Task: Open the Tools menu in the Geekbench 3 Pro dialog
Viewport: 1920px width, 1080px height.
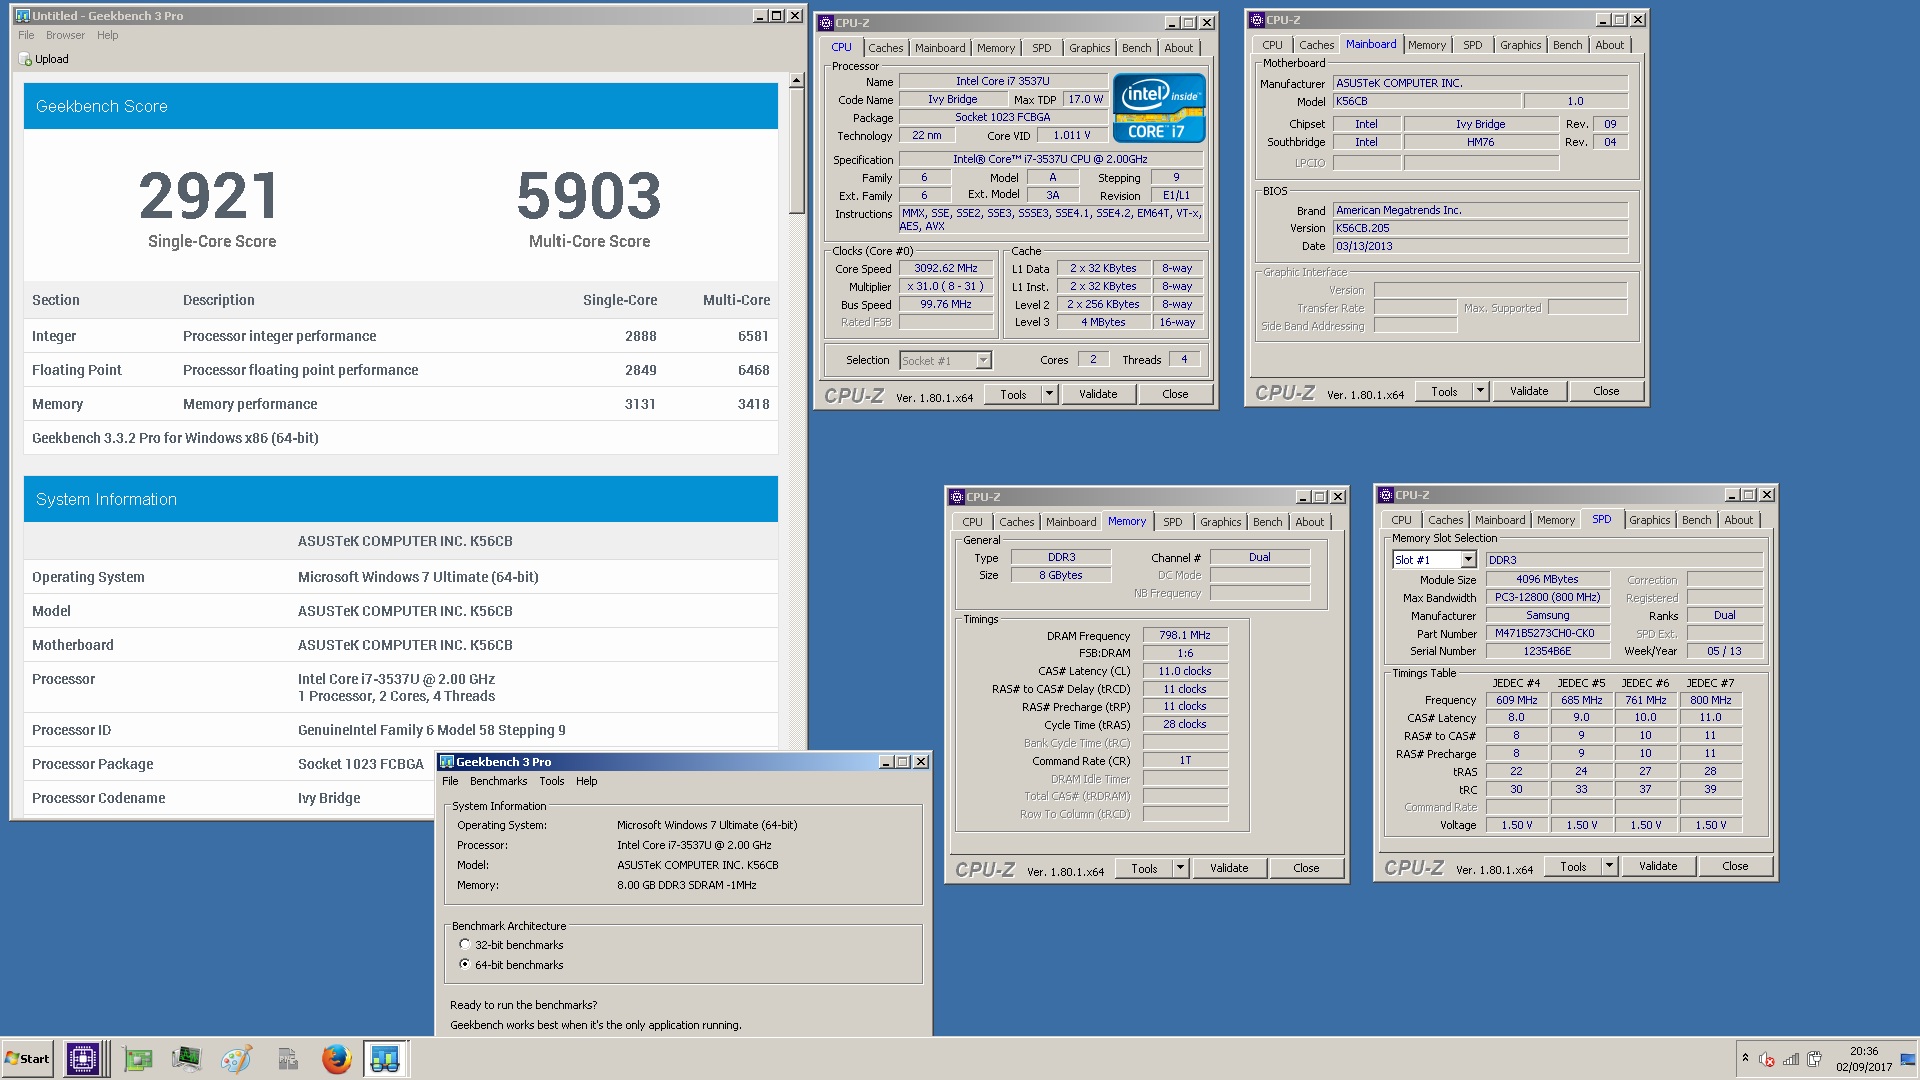Action: tap(552, 782)
